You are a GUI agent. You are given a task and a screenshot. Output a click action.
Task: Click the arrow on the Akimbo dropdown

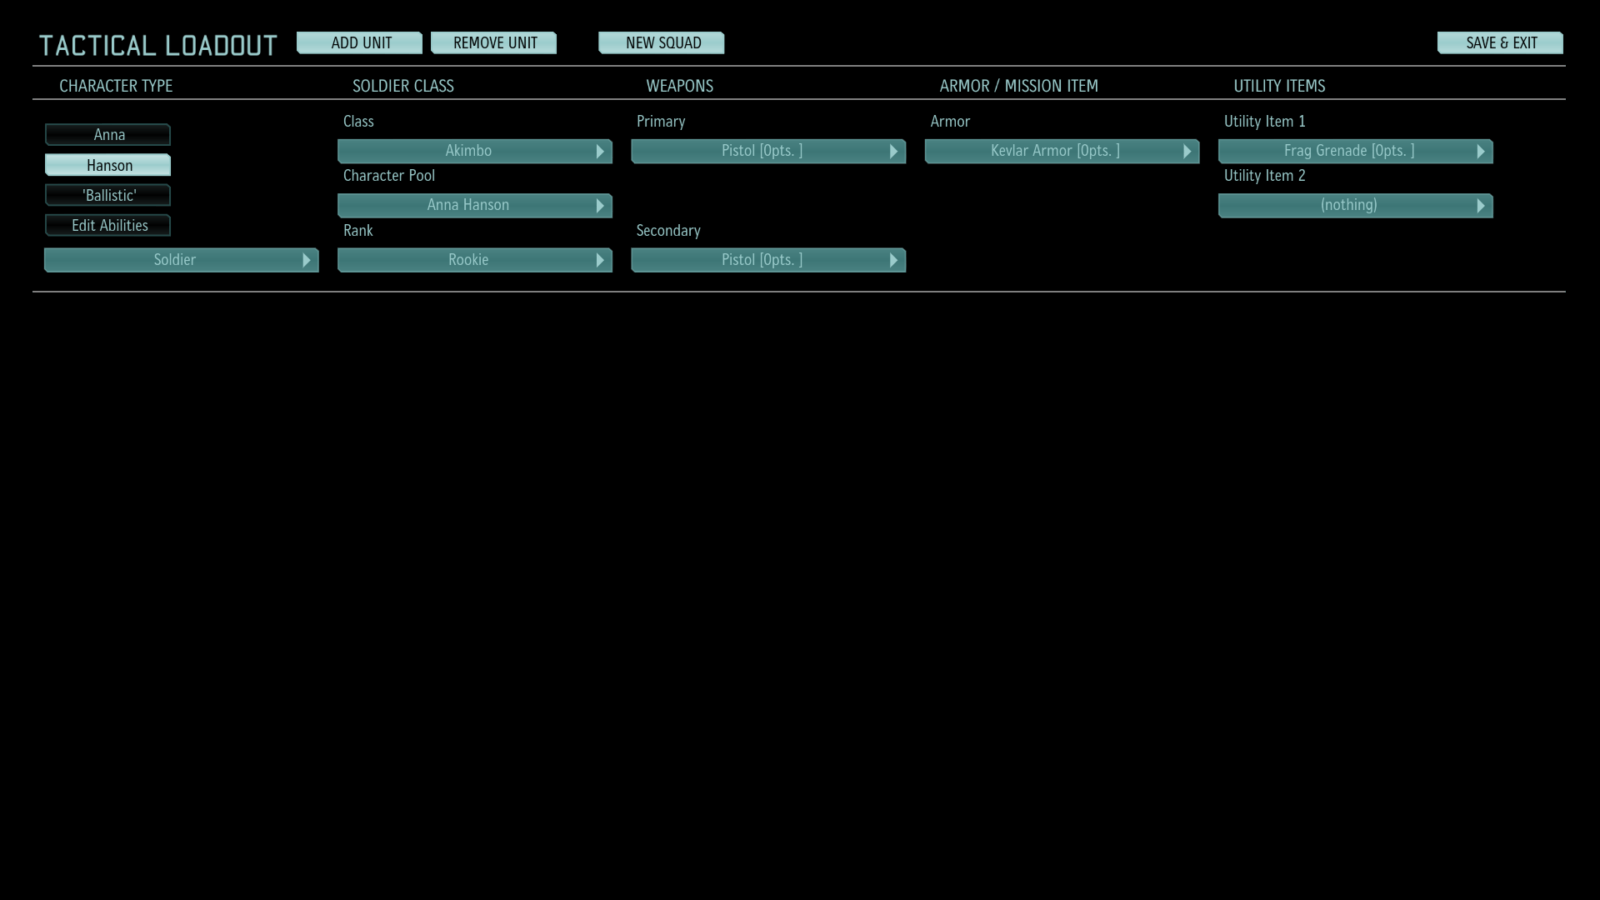coord(600,151)
